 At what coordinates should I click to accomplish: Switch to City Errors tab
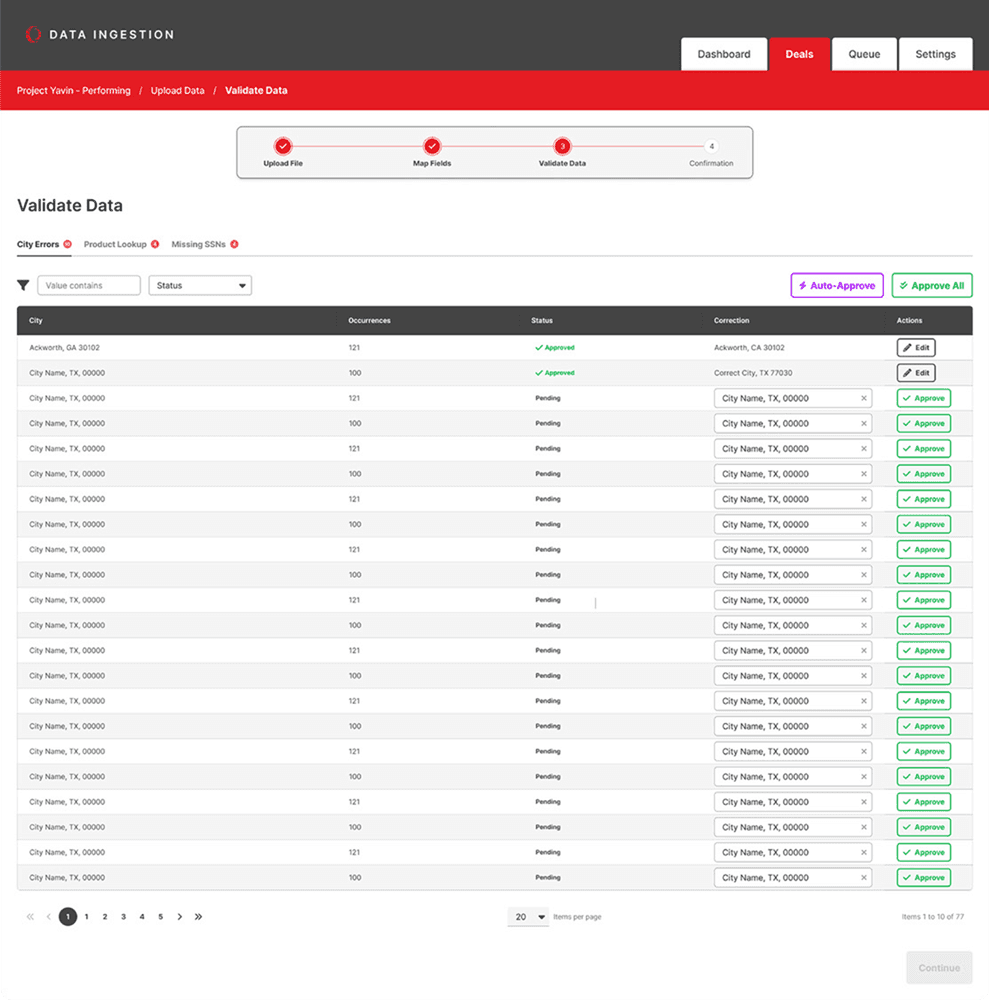(x=44, y=244)
